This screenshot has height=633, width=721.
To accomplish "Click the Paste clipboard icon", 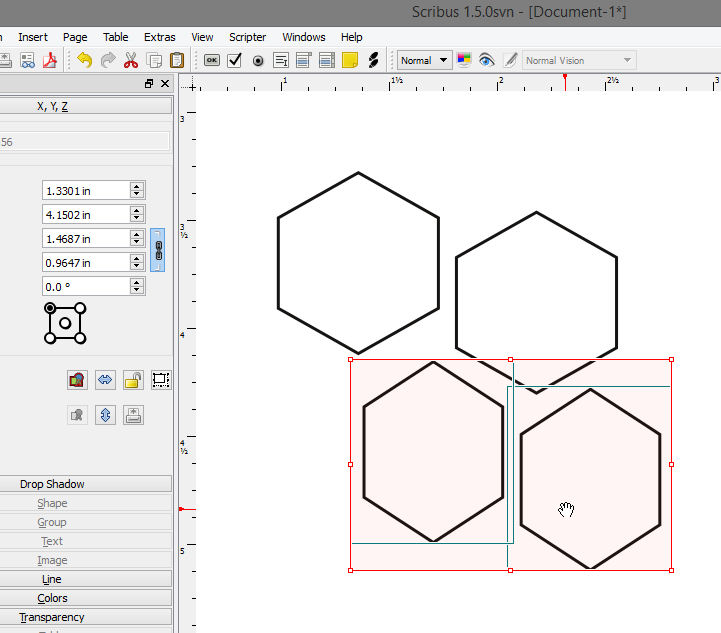I will [x=177, y=60].
